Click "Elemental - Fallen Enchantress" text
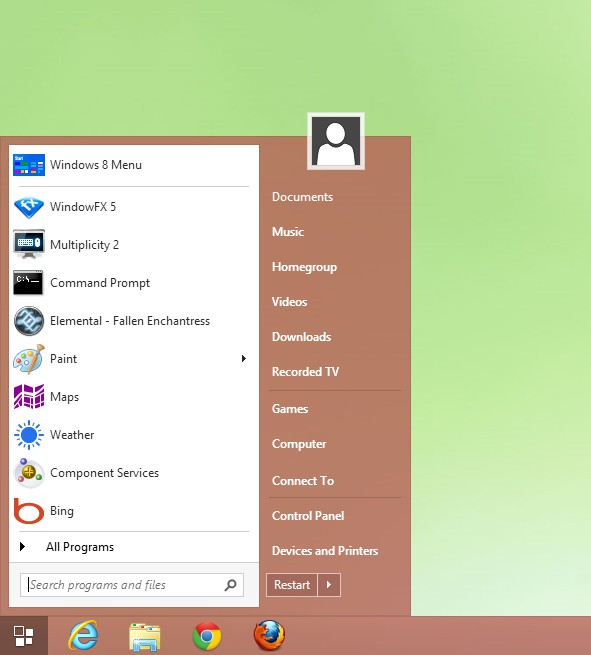This screenshot has height=655, width=591. tap(130, 321)
